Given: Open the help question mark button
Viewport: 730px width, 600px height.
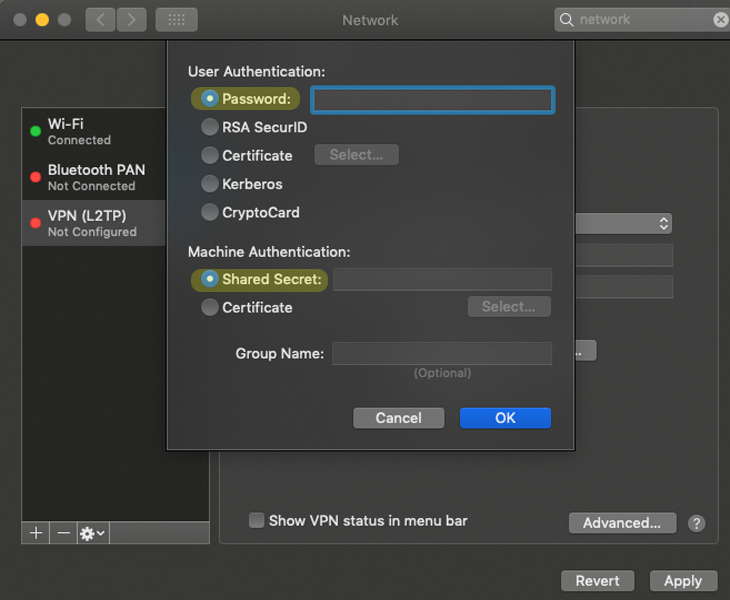Looking at the screenshot, I should 696,523.
